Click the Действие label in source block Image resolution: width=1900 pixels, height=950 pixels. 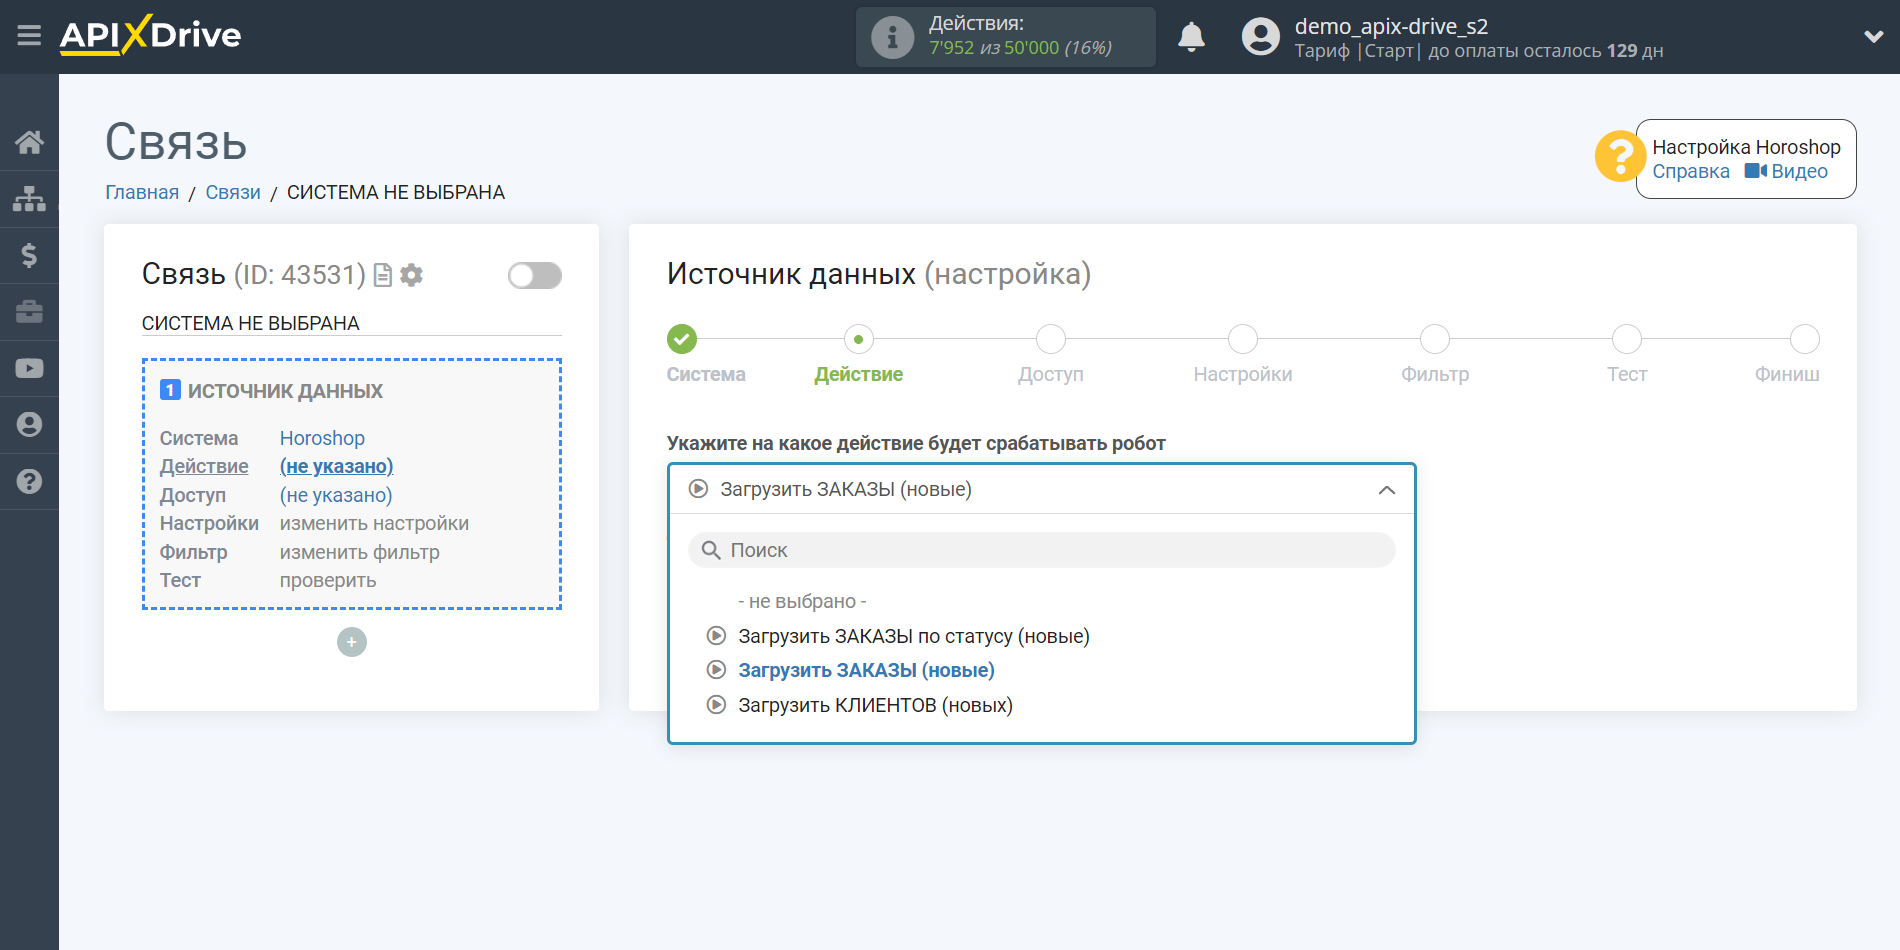(204, 466)
